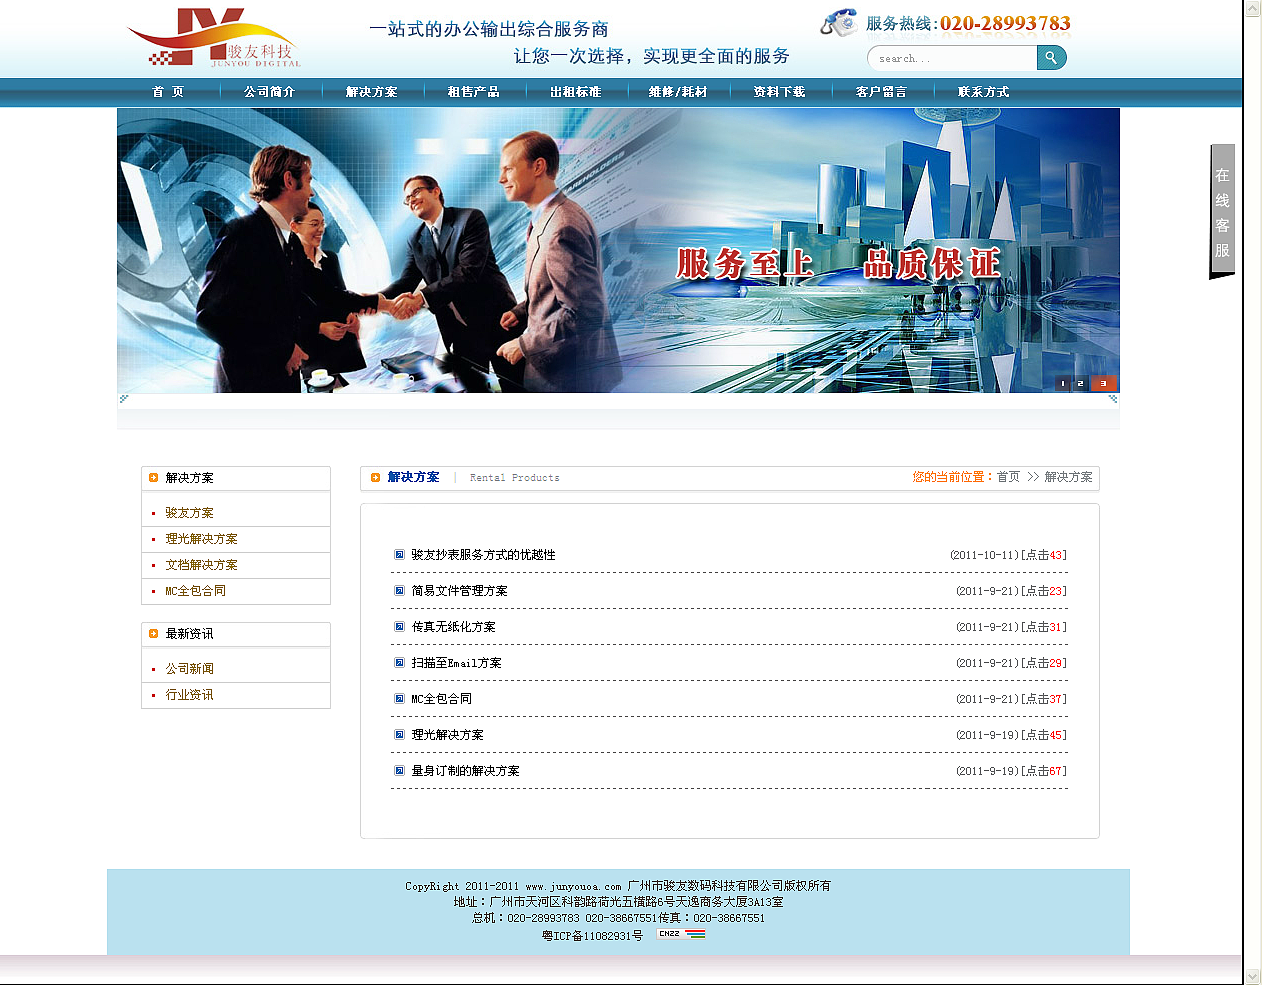Click the telephone hotline icon
This screenshot has width=1263, height=985.
(x=839, y=22)
